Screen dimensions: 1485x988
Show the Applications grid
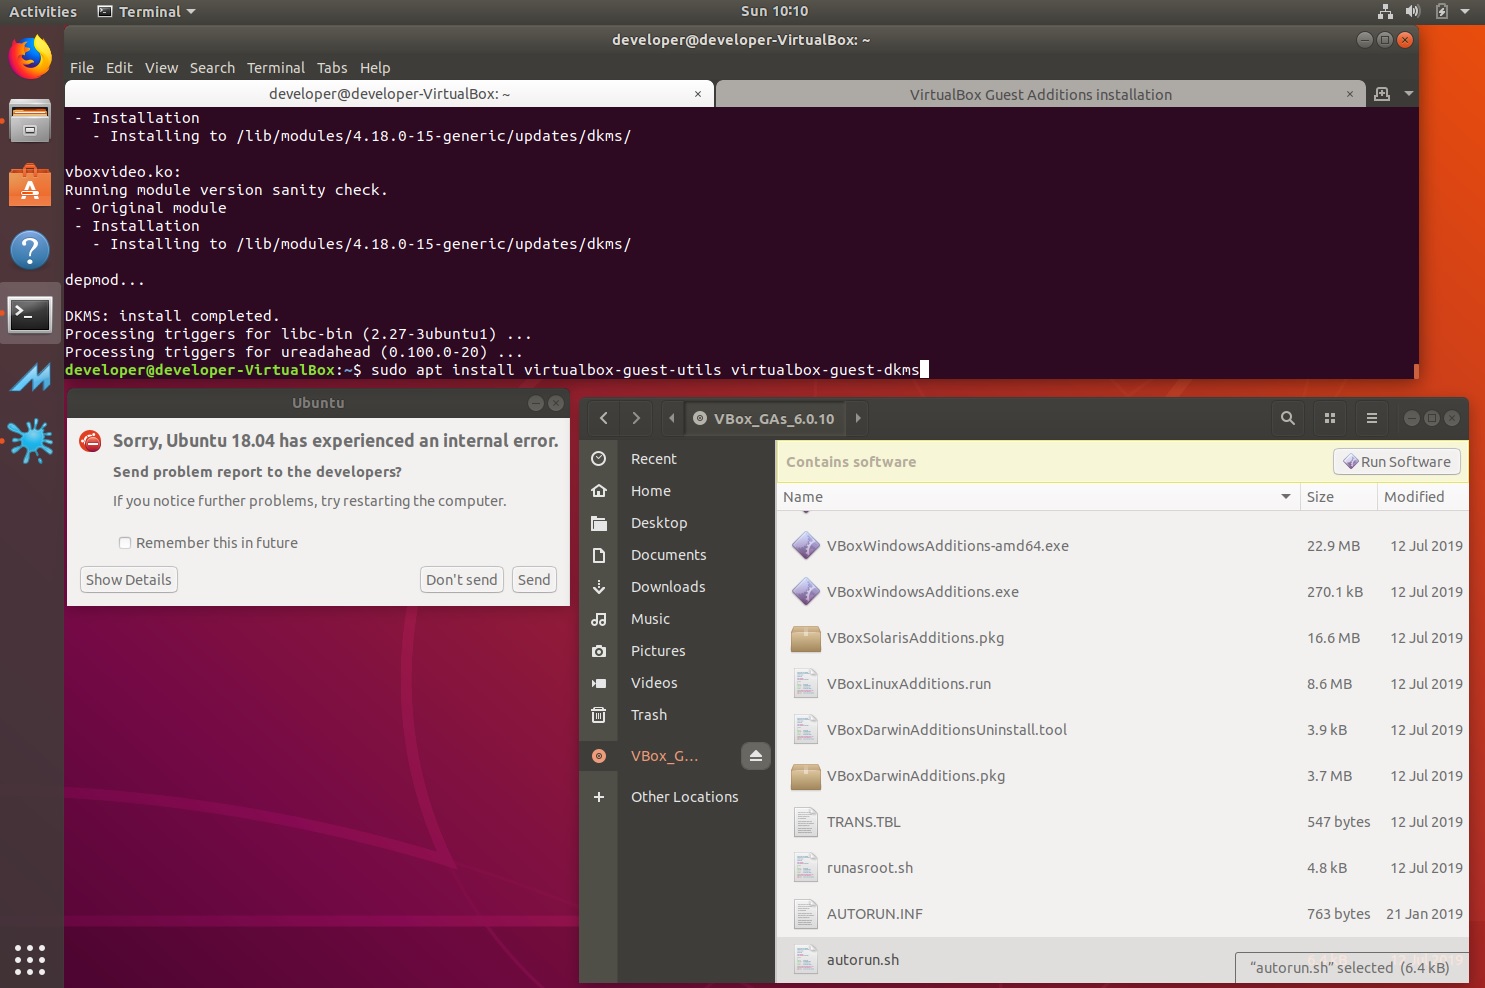(x=30, y=959)
